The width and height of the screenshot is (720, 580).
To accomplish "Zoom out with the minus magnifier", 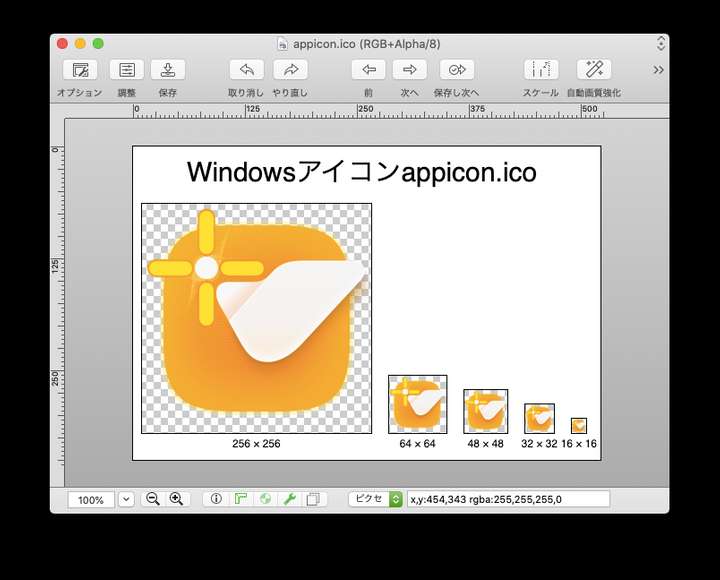I will [x=153, y=499].
